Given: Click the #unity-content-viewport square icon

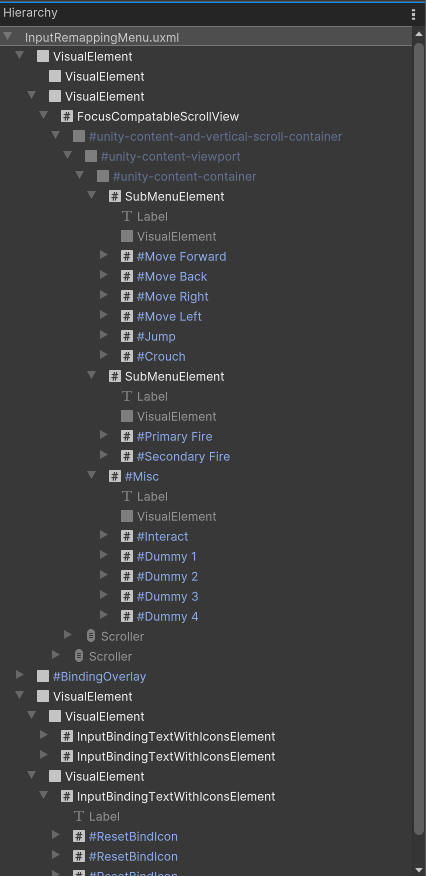Looking at the screenshot, I should tap(91, 156).
